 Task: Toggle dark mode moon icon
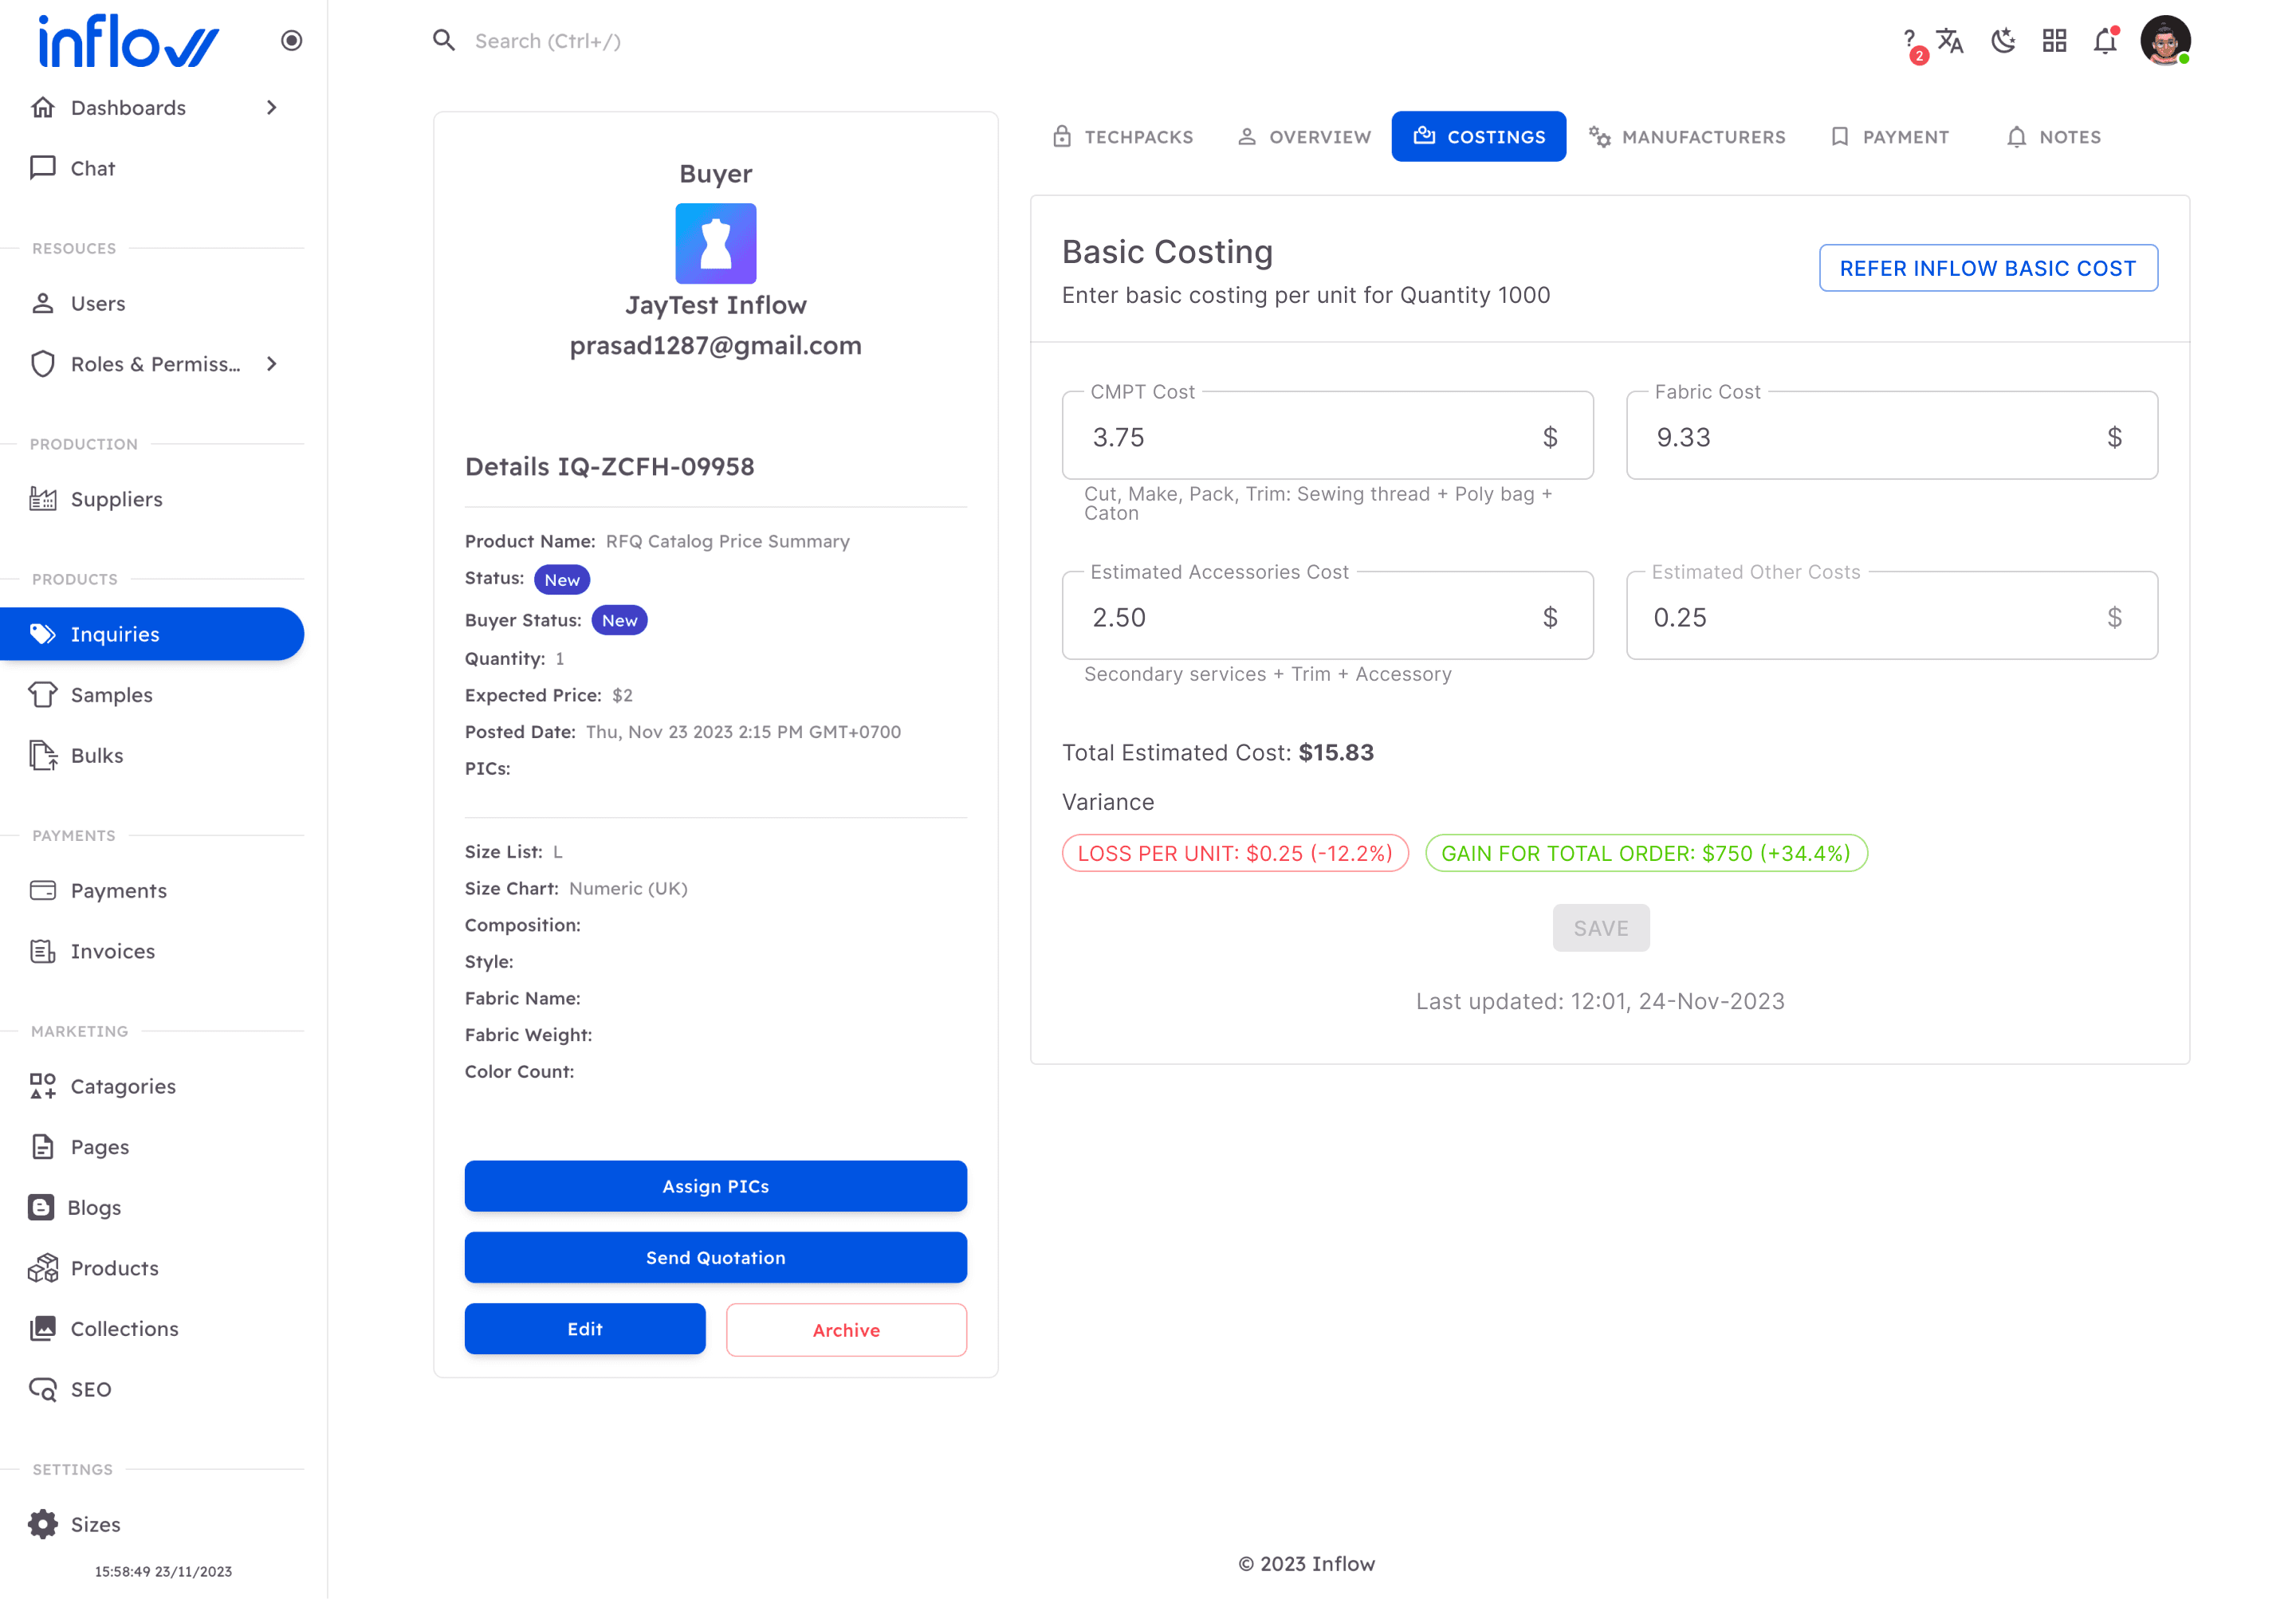click(2002, 41)
